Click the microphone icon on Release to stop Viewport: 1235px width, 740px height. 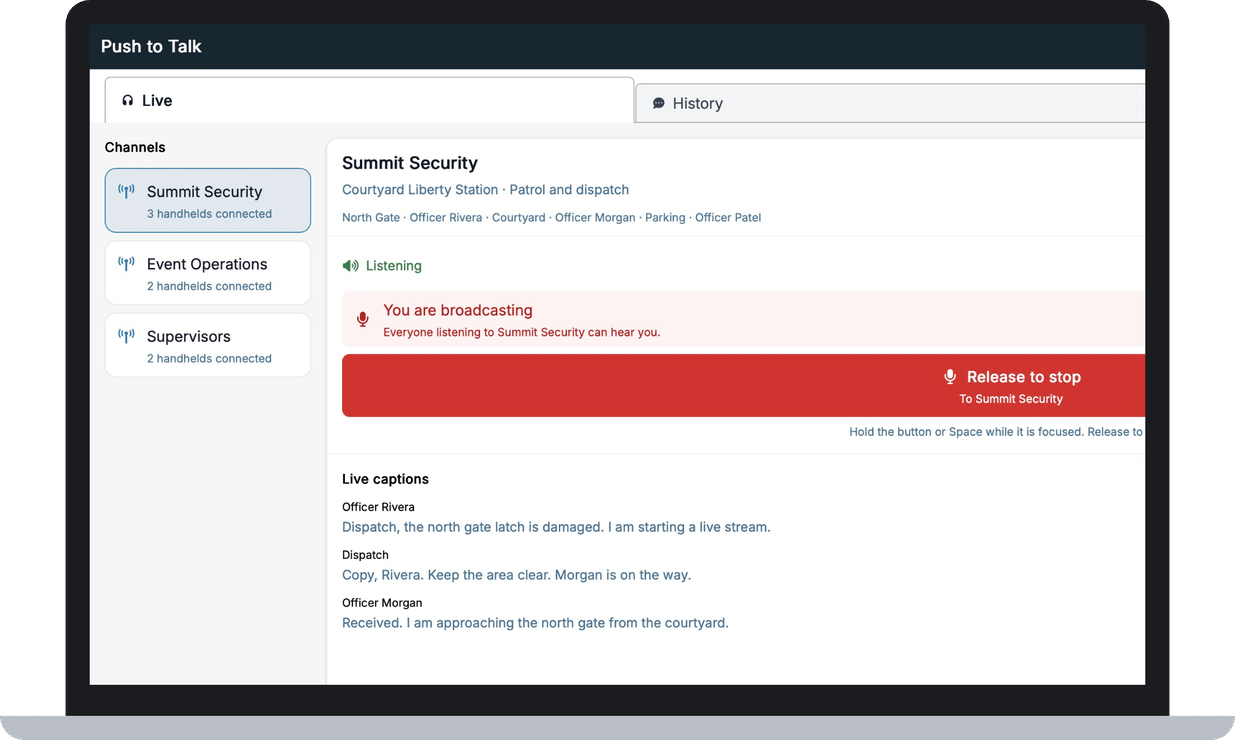[951, 377]
